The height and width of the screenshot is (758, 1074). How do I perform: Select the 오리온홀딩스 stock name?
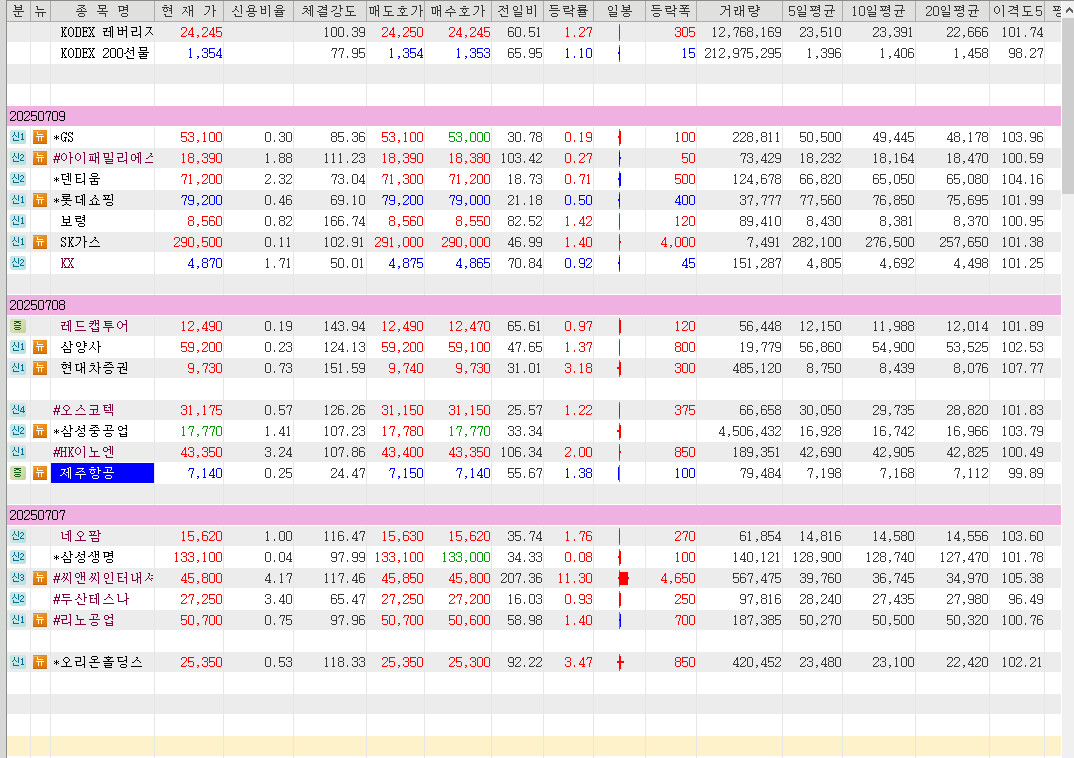click(x=98, y=662)
